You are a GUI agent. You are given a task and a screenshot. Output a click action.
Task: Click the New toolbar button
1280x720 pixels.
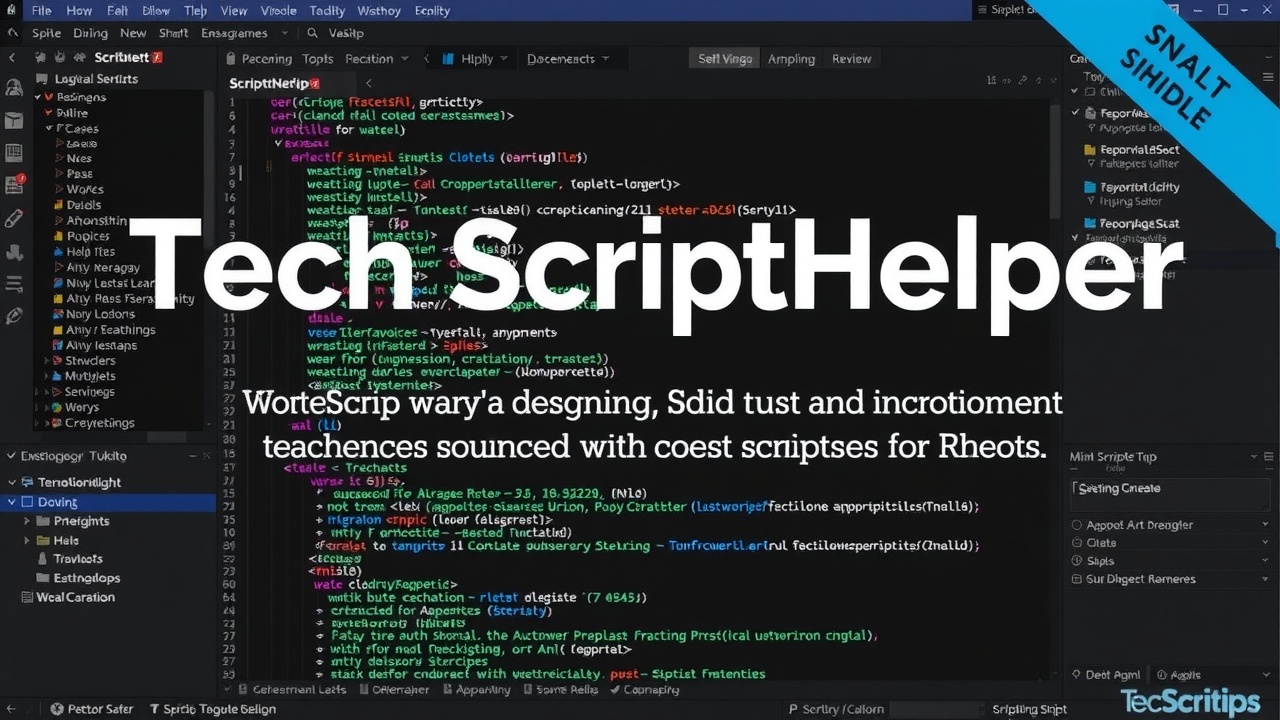pyautogui.click(x=133, y=33)
